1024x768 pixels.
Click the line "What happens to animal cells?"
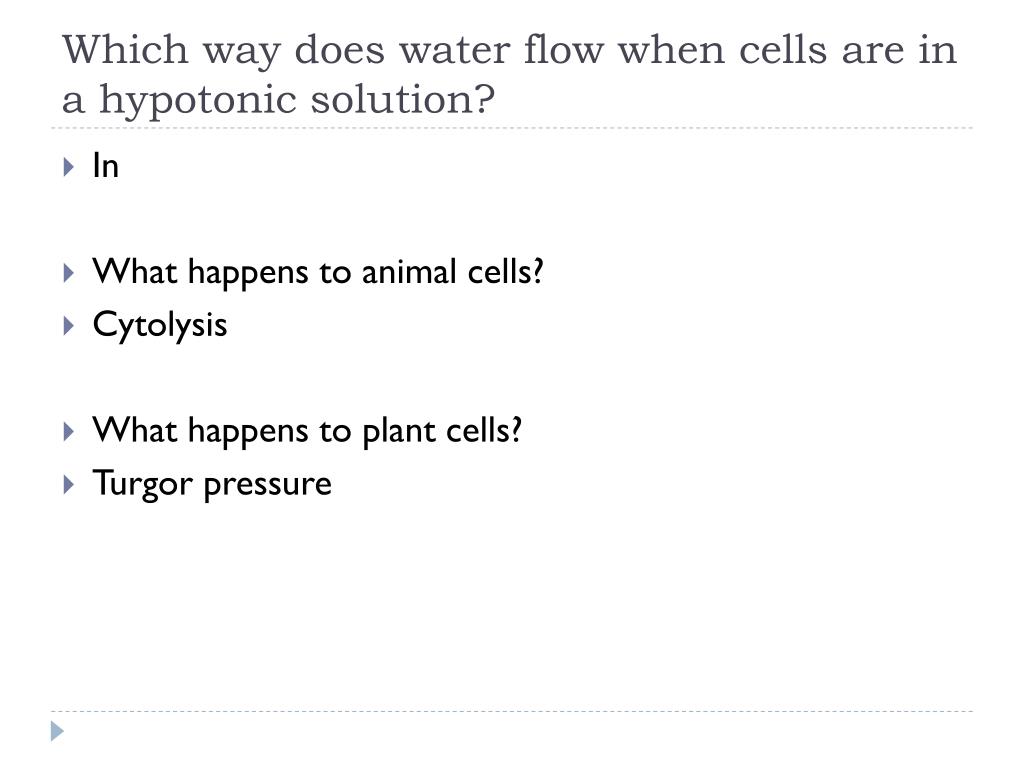point(318,272)
